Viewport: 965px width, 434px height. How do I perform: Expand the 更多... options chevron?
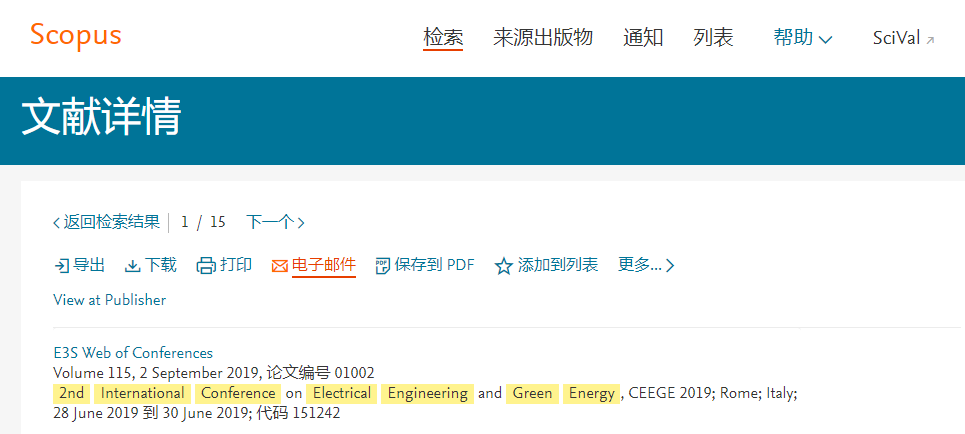[670, 266]
